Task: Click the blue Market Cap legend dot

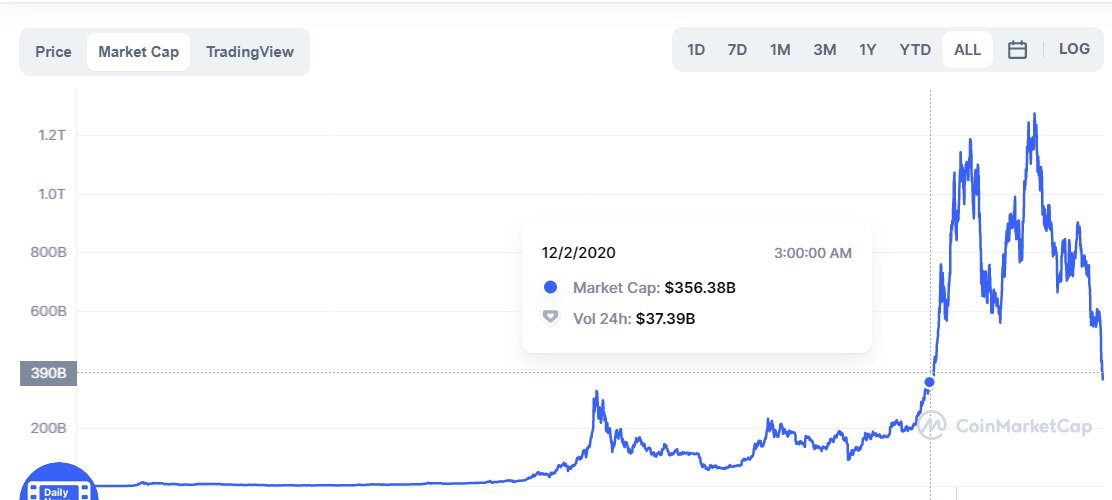Action: [550, 288]
